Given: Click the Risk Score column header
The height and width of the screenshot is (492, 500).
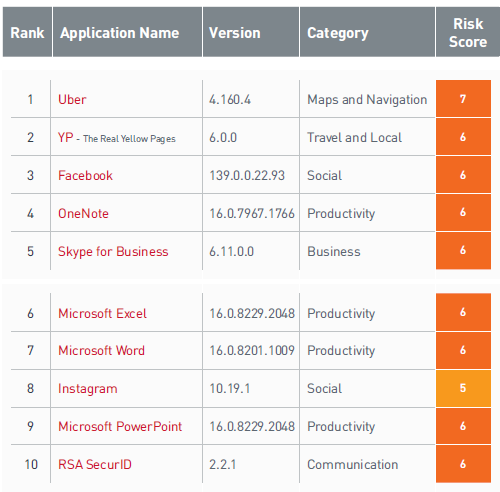Looking at the screenshot, I should 468,32.
